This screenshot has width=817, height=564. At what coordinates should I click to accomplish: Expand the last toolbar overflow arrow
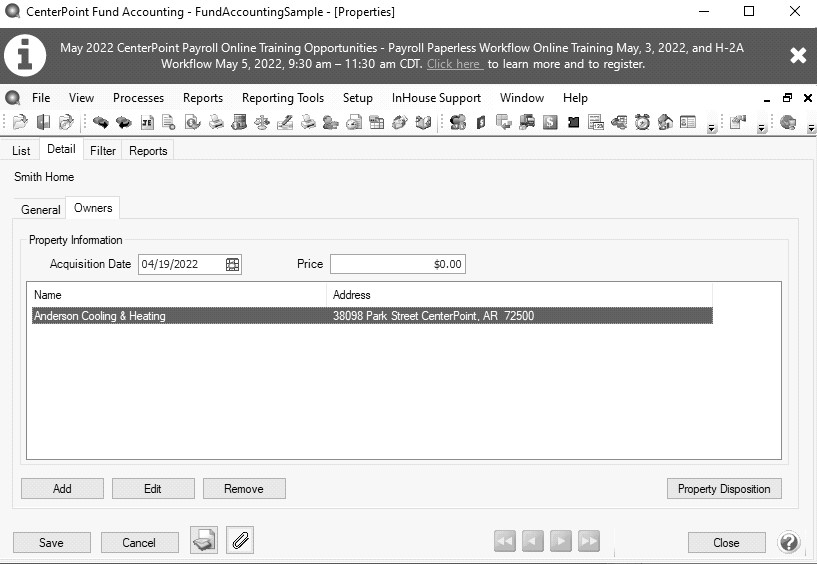(x=811, y=128)
